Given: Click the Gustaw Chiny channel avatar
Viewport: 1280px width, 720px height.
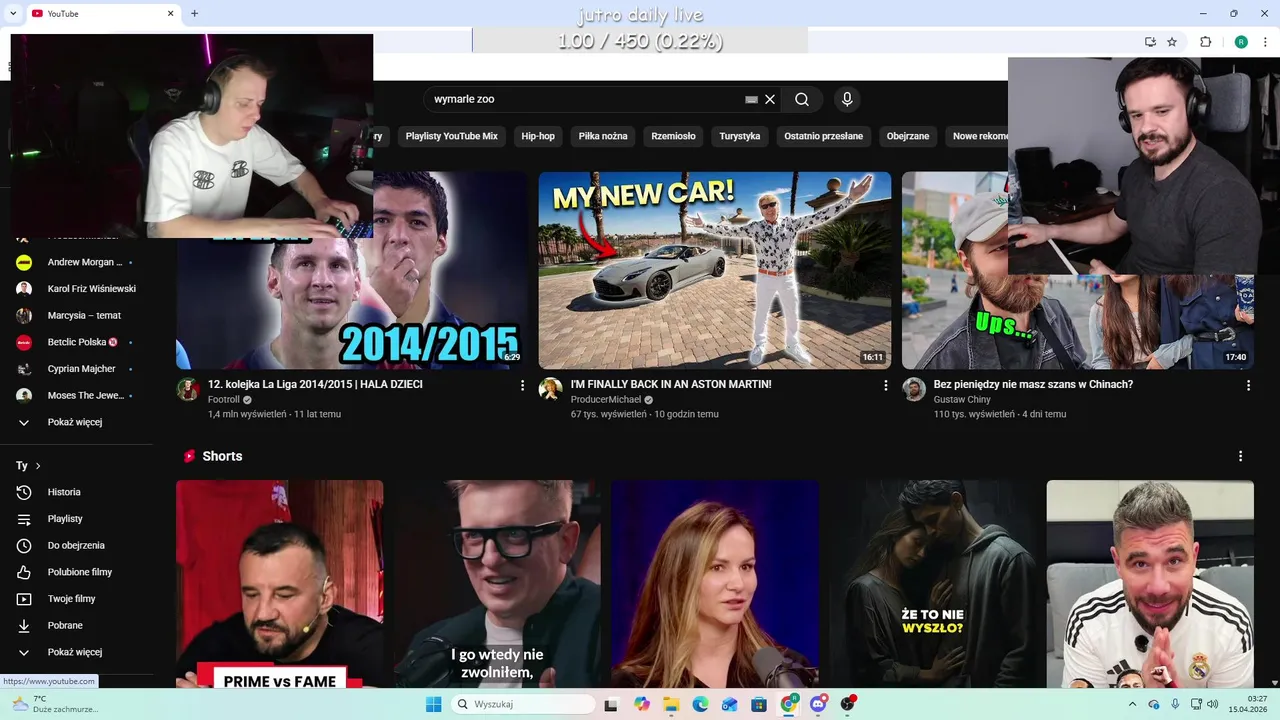Looking at the screenshot, I should tap(914, 389).
